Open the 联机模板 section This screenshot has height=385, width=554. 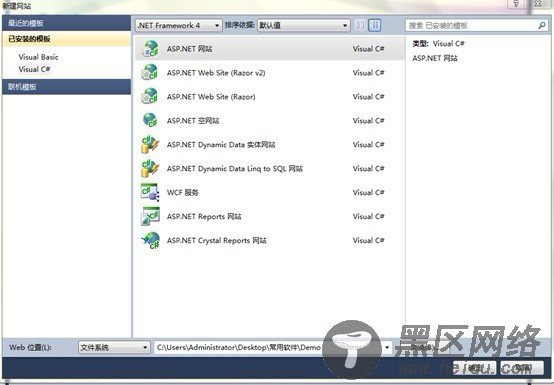66,87
